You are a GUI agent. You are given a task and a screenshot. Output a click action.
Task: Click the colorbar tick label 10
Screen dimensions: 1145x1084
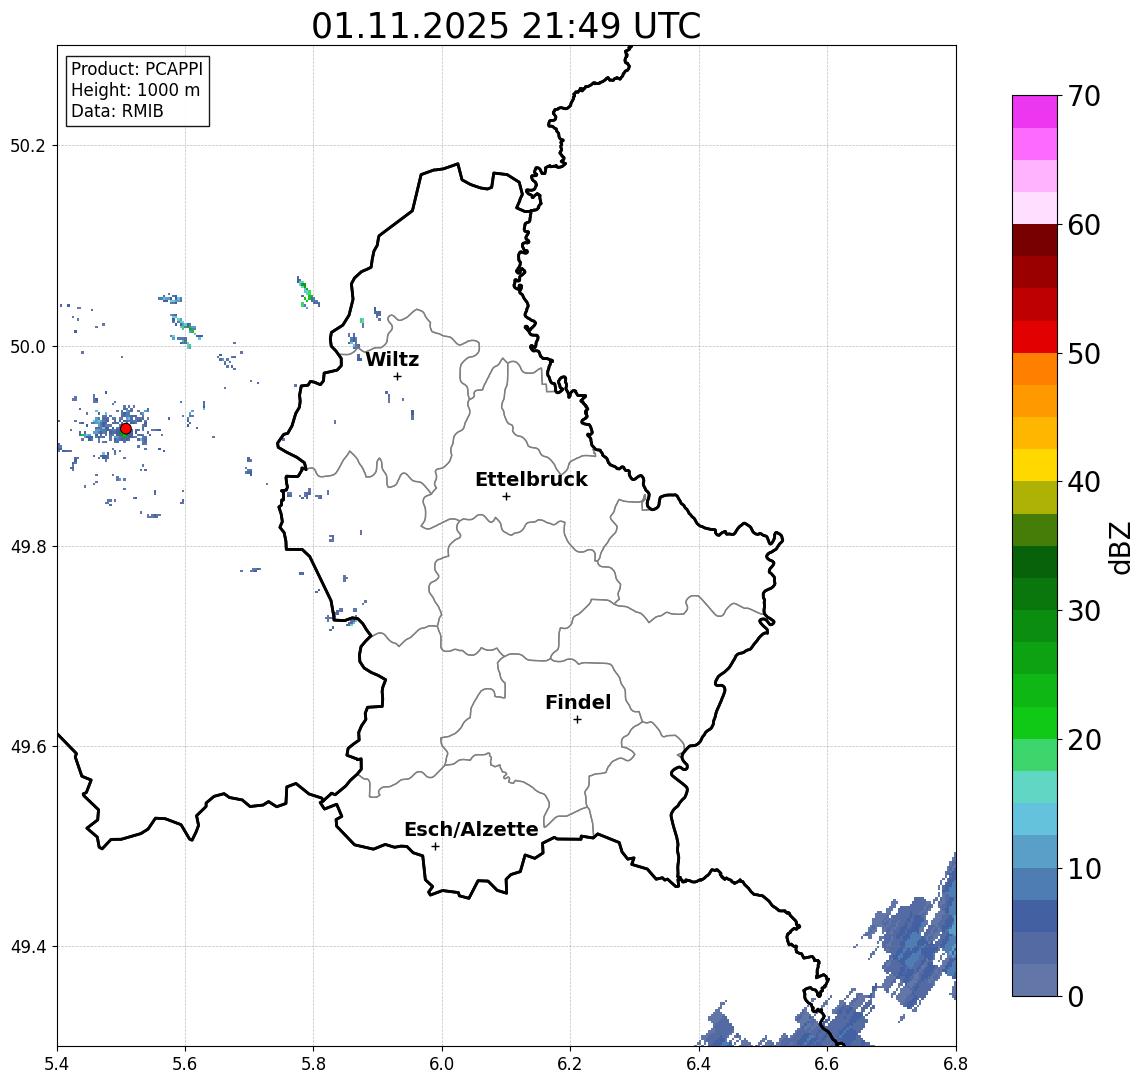click(1084, 869)
